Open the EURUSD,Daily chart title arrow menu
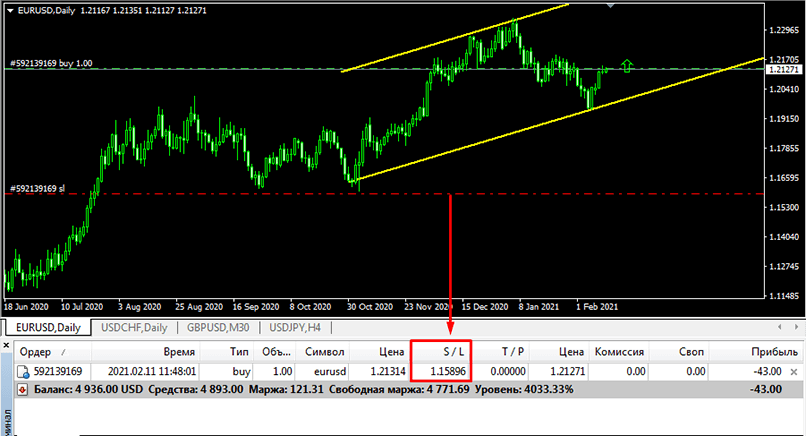The height and width of the screenshot is (436, 806). 10,10
